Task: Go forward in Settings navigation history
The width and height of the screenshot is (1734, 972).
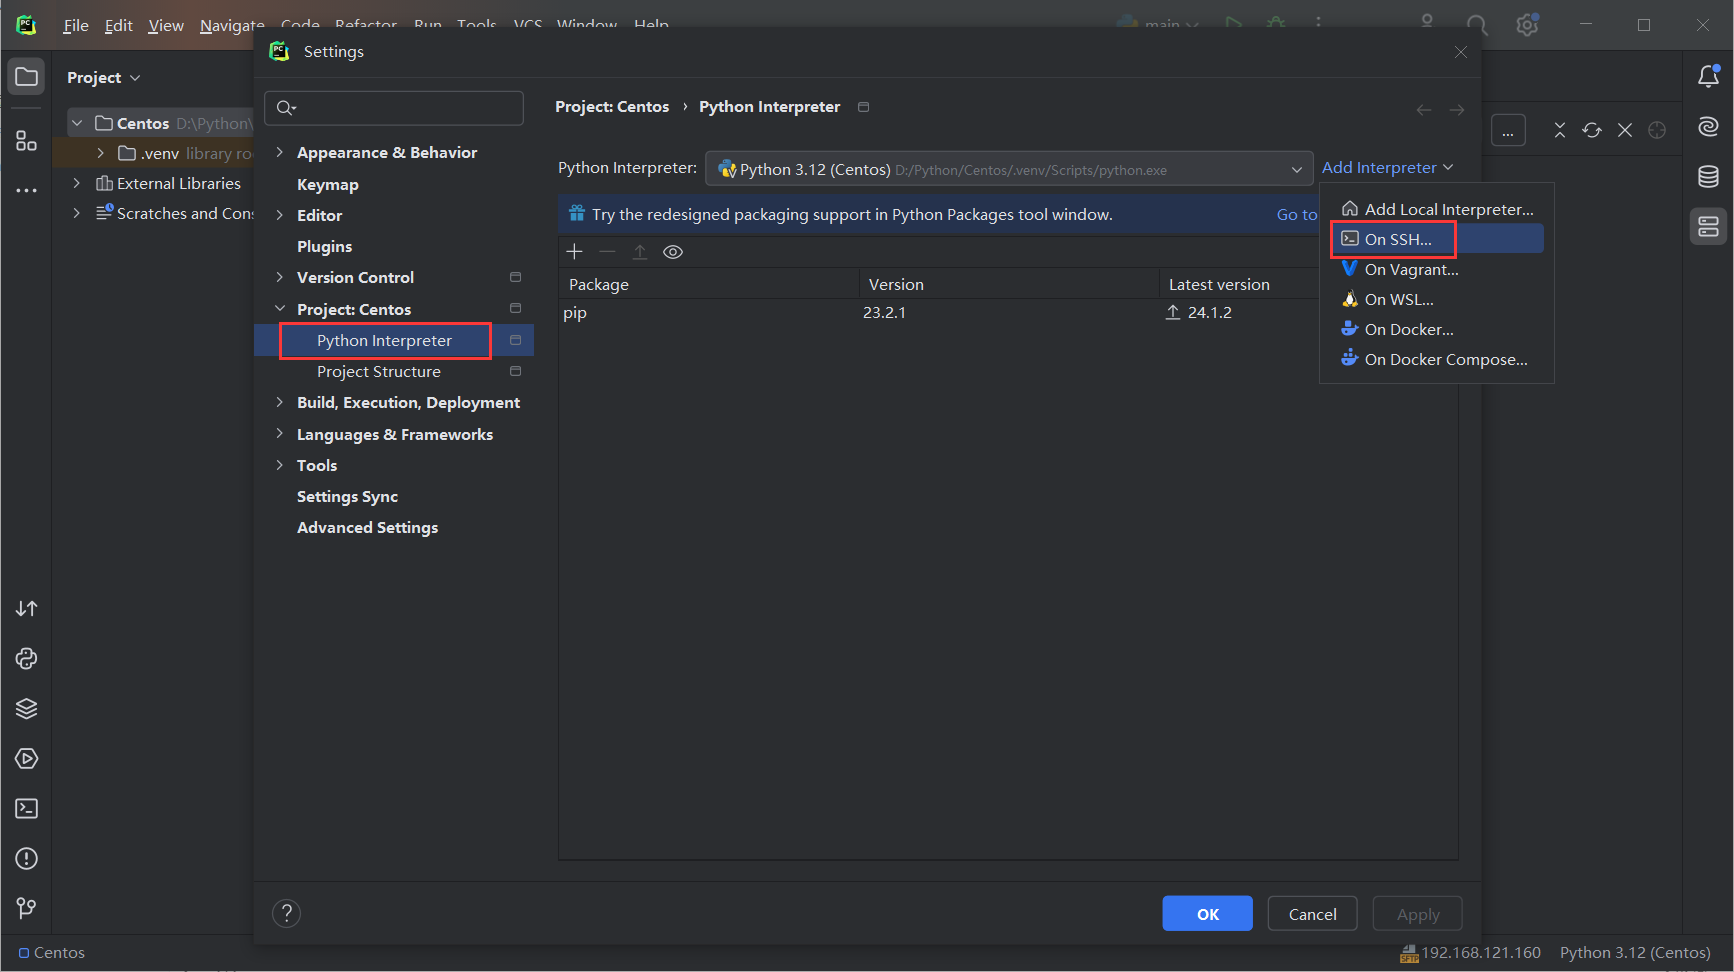Action: coord(1457,110)
